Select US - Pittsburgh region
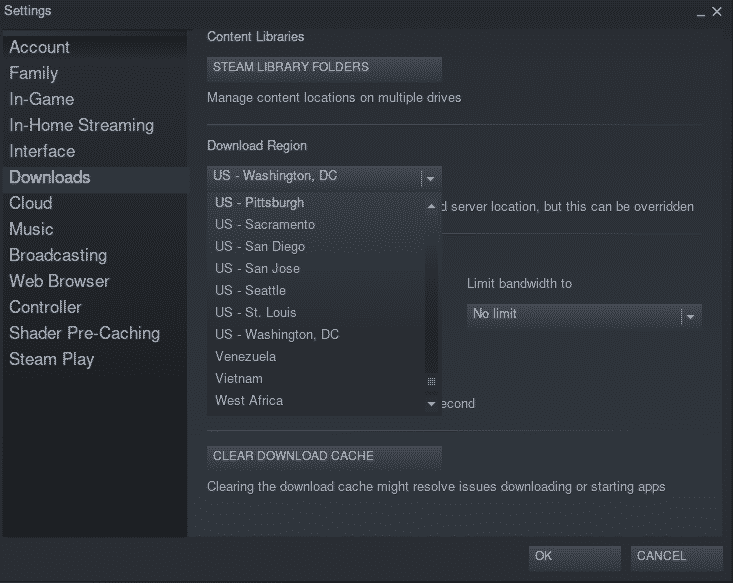This screenshot has height=583, width=733. 259,203
